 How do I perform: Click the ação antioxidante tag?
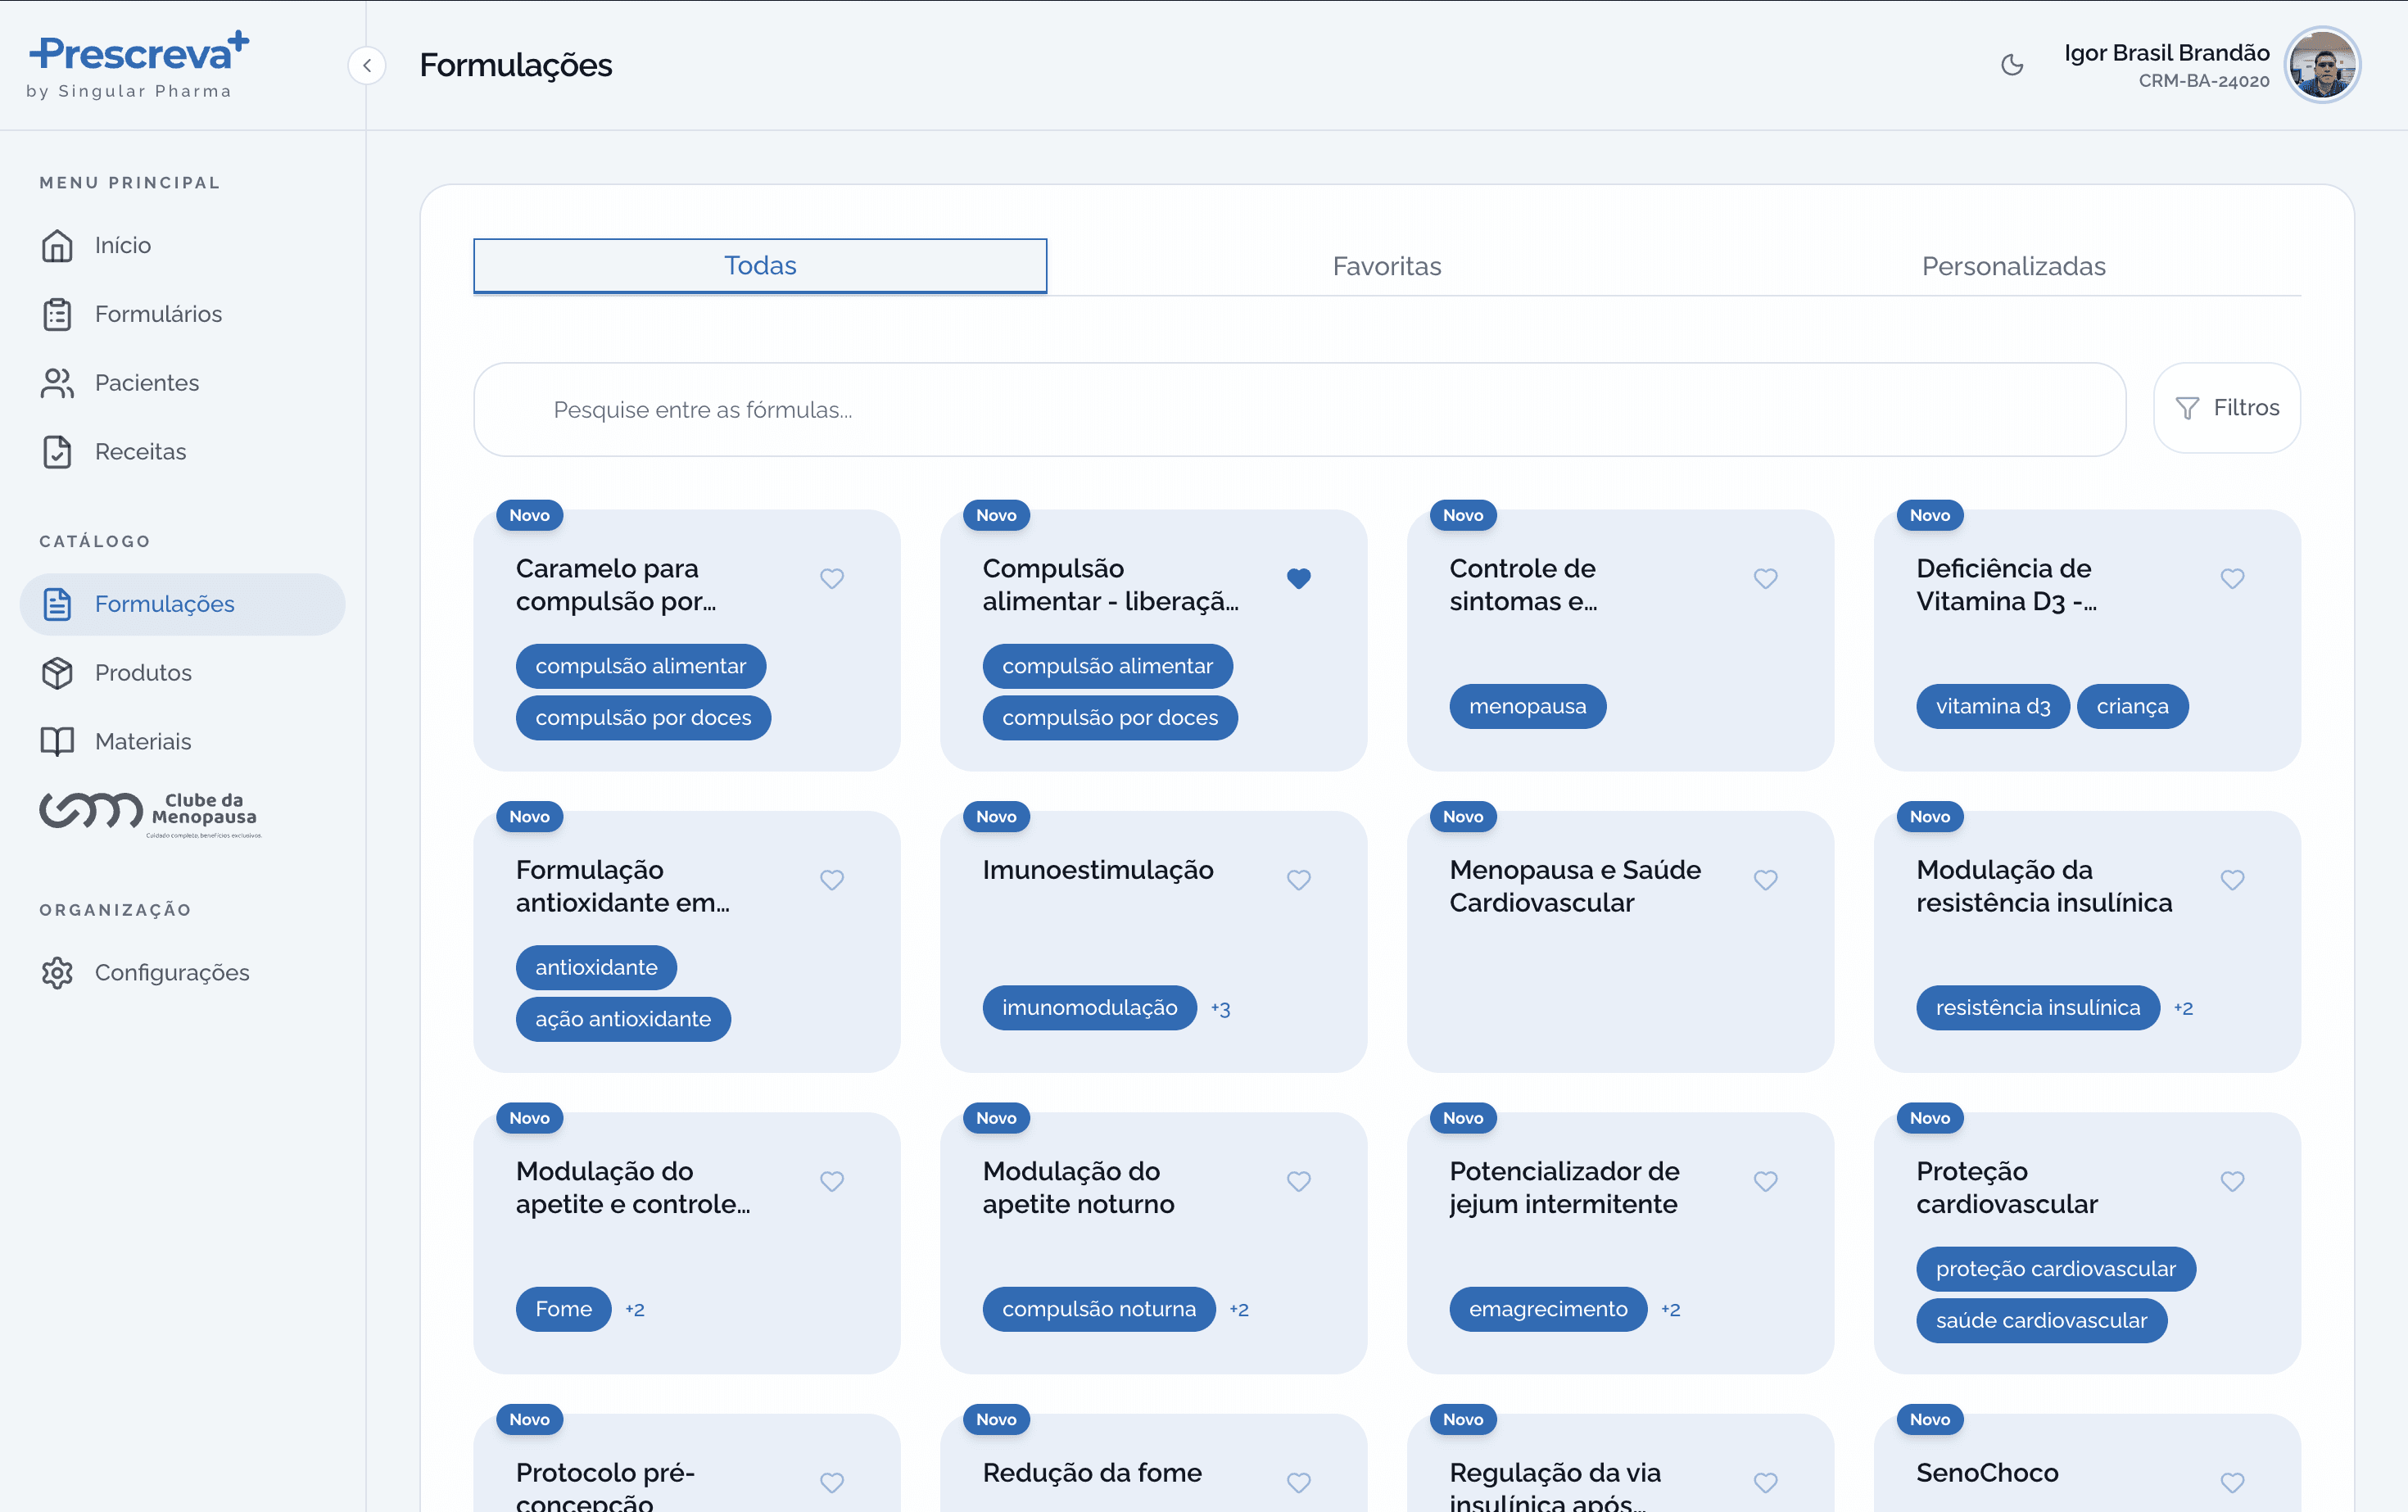623,1020
